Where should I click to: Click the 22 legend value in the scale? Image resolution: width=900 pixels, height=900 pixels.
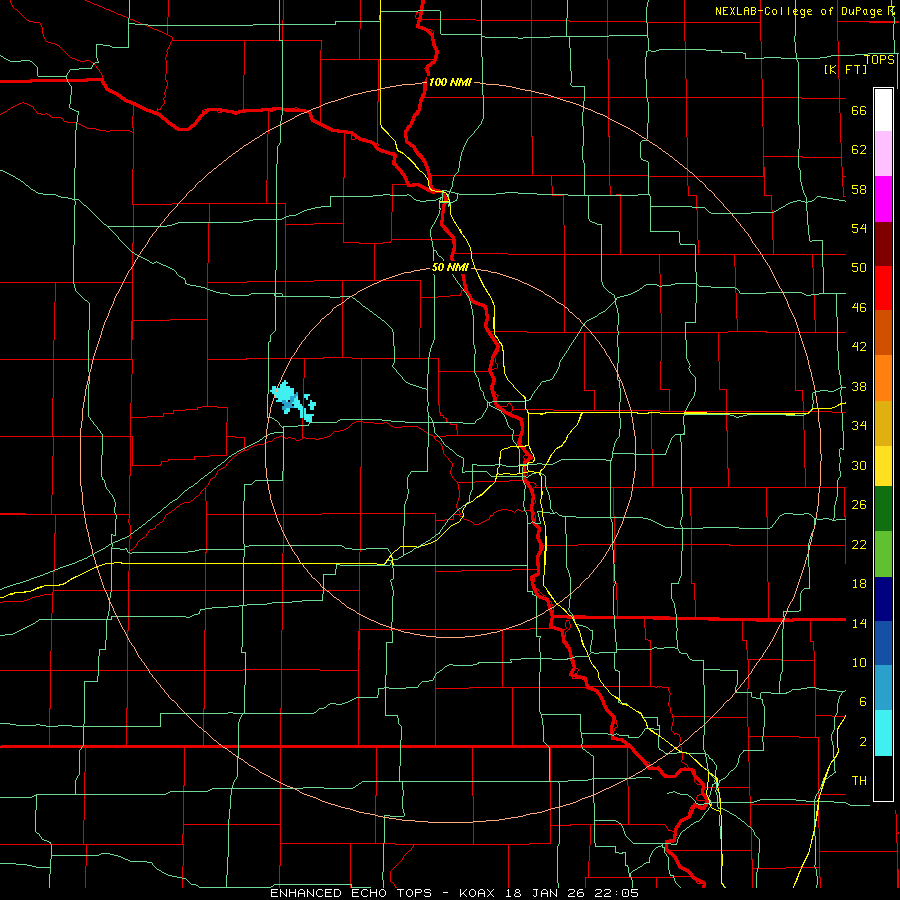859,544
